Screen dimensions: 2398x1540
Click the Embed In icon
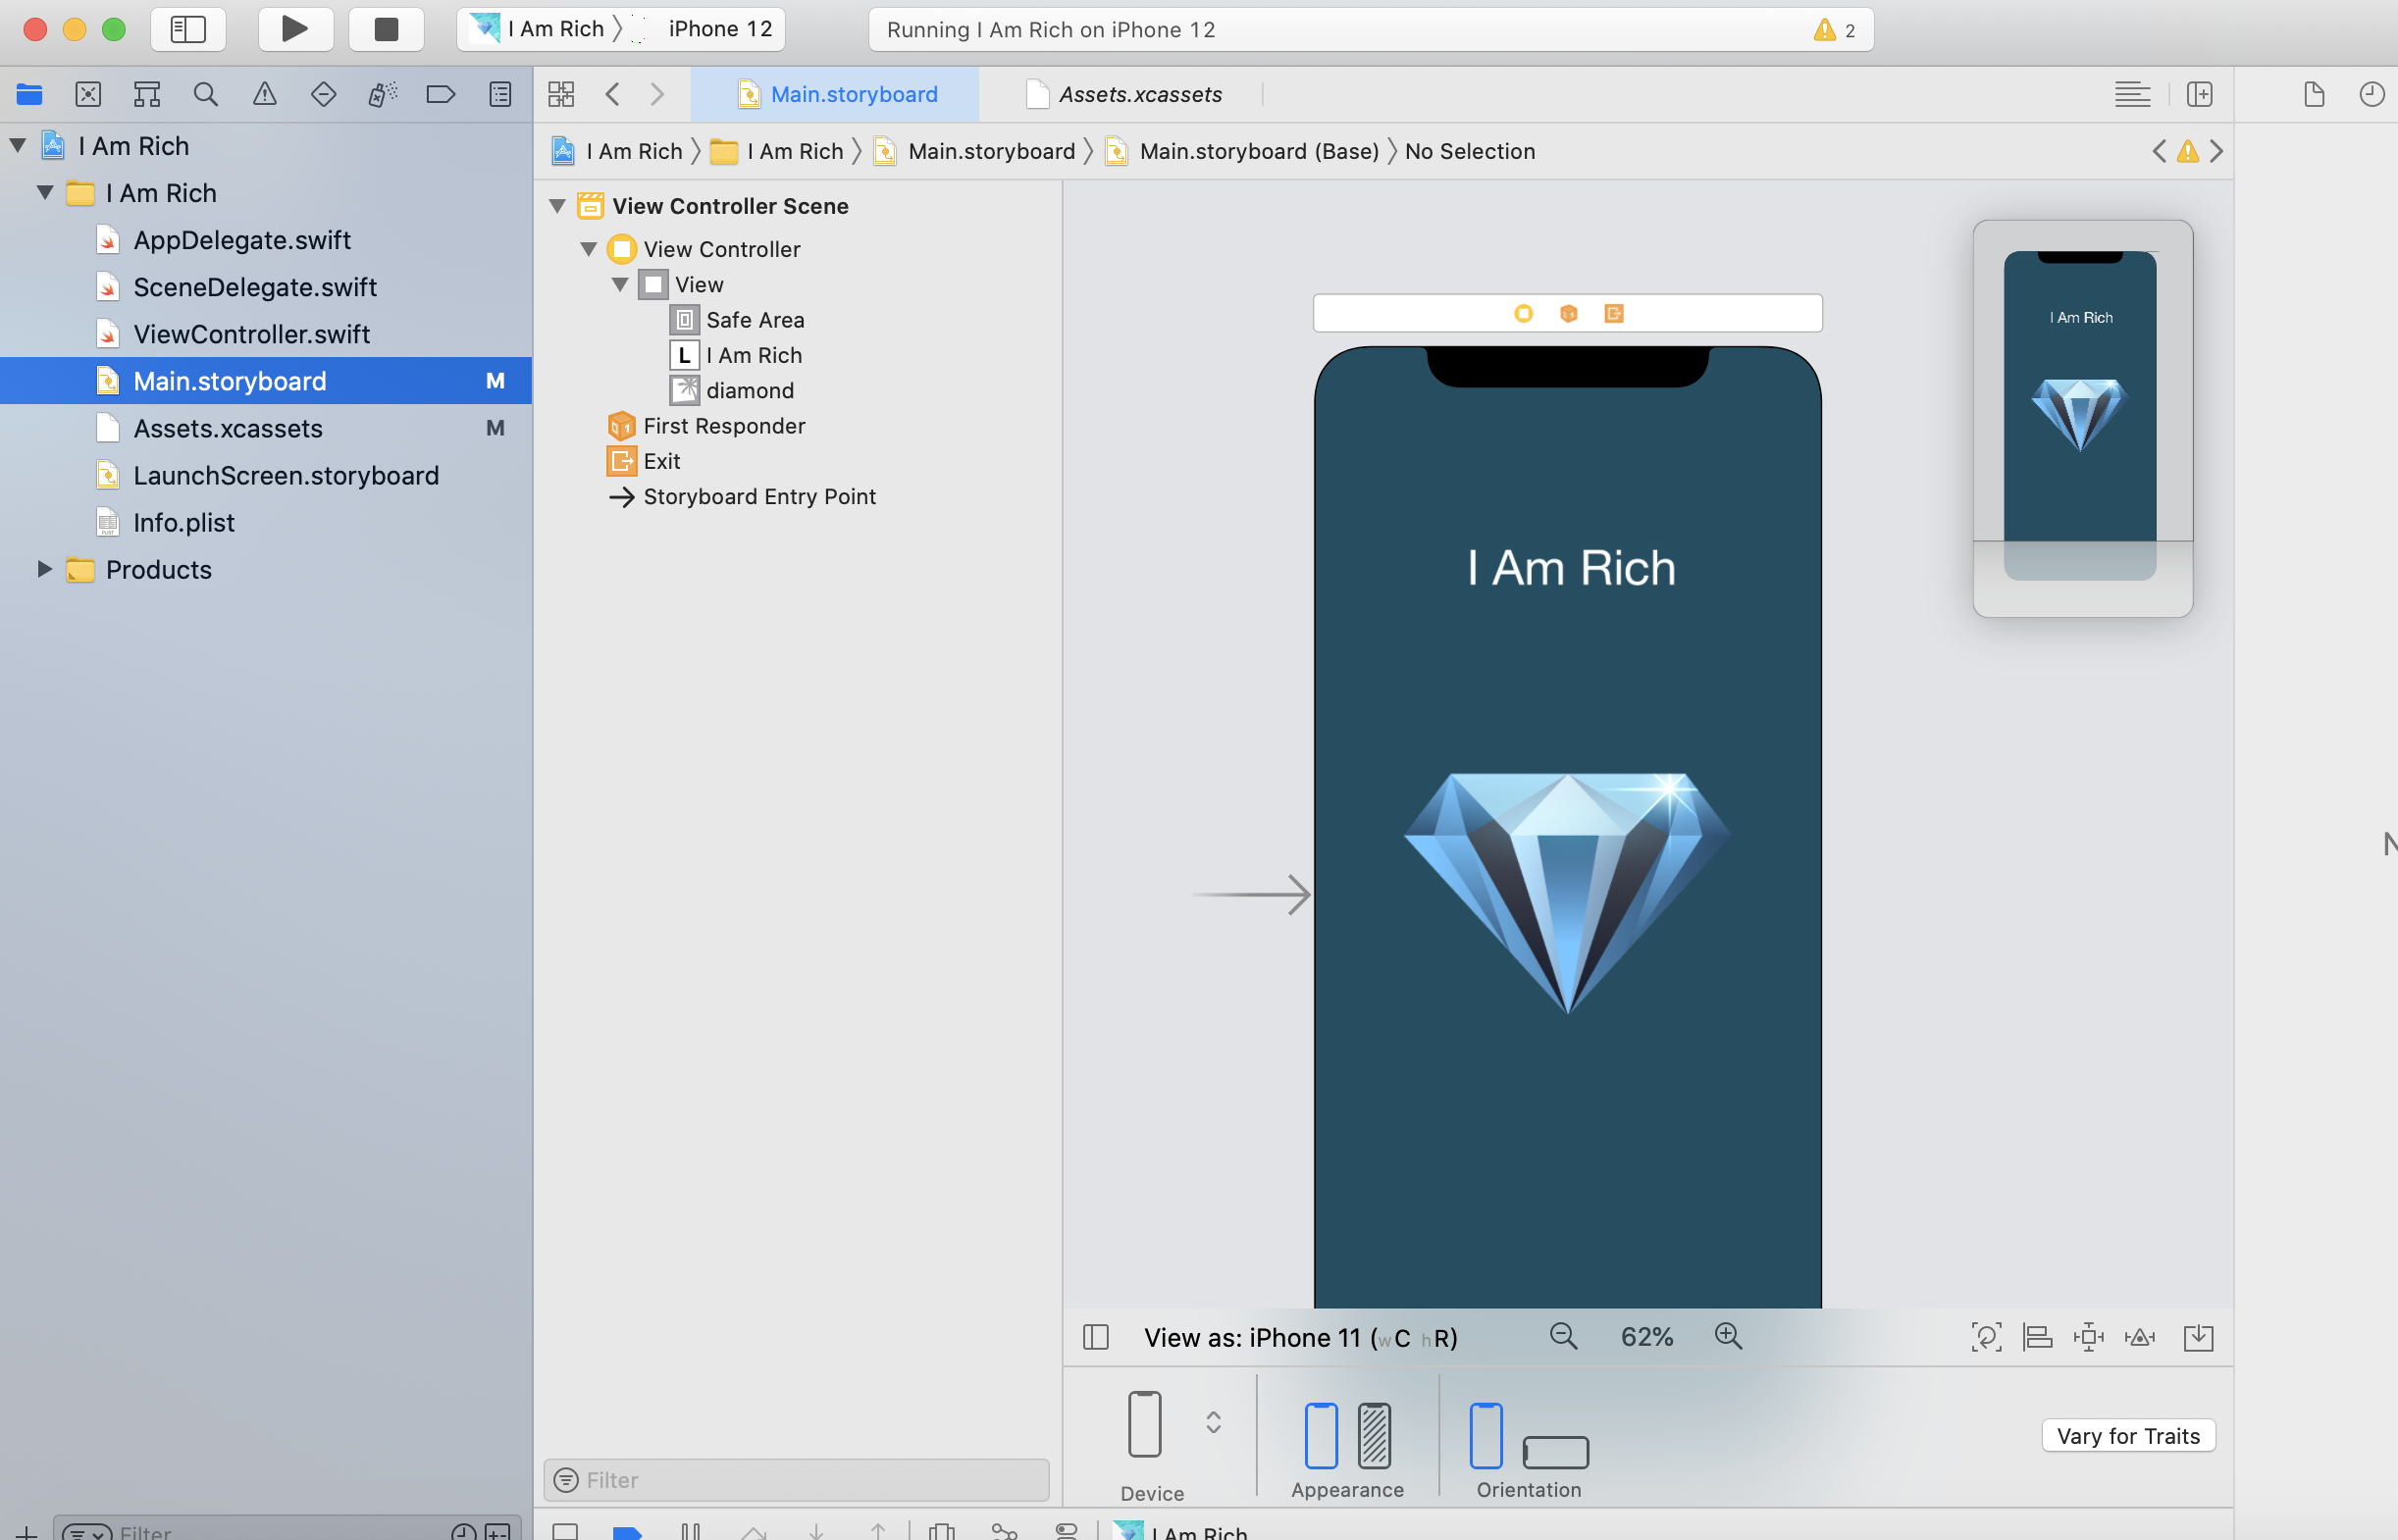2198,1337
